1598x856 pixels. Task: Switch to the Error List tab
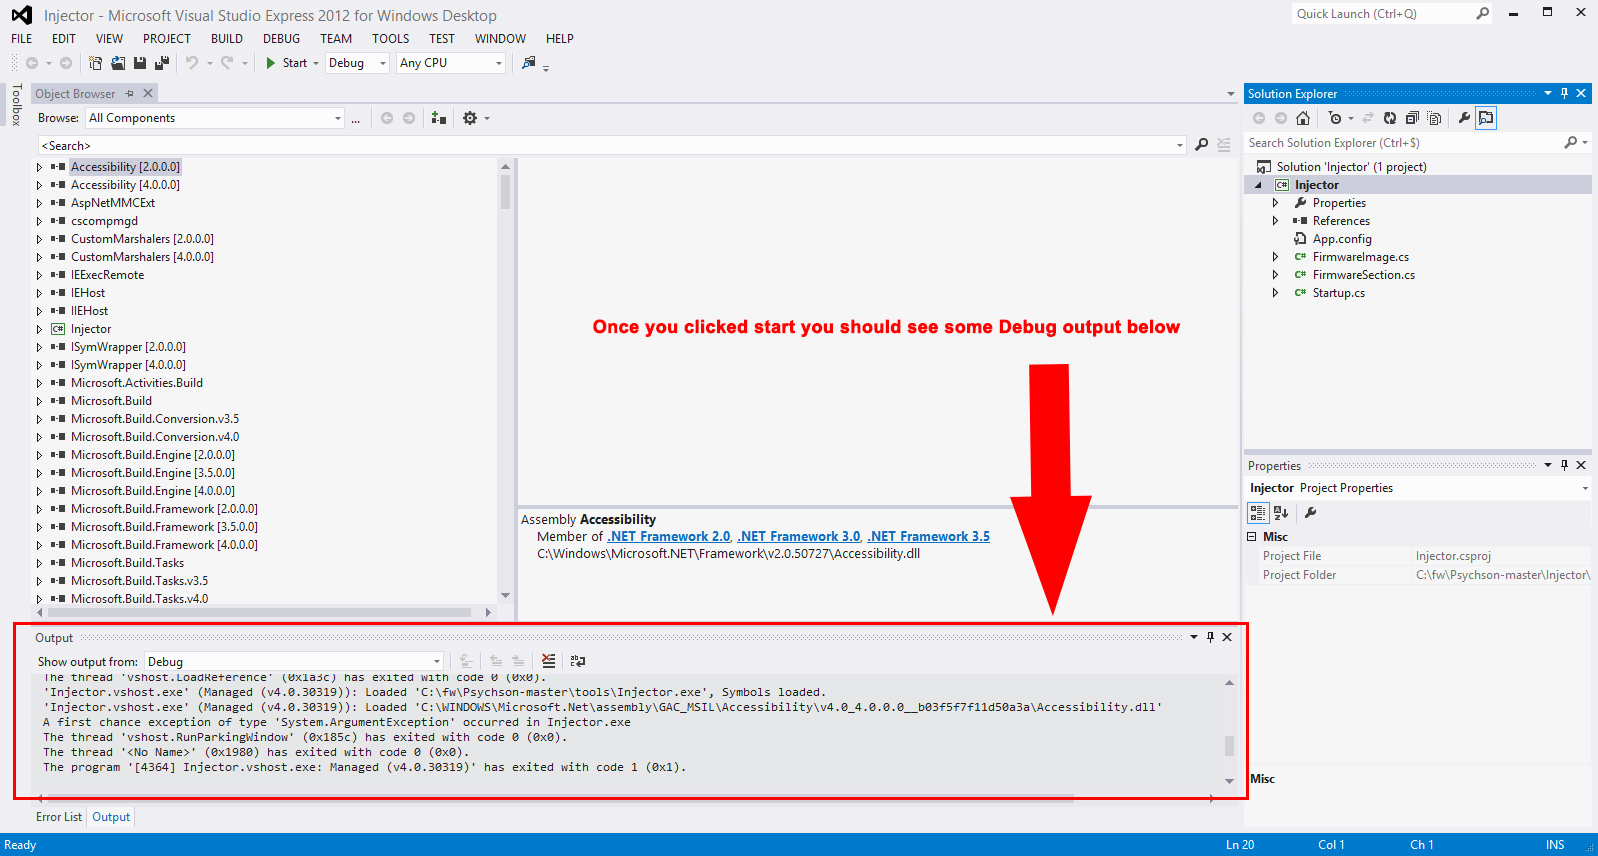(x=59, y=817)
